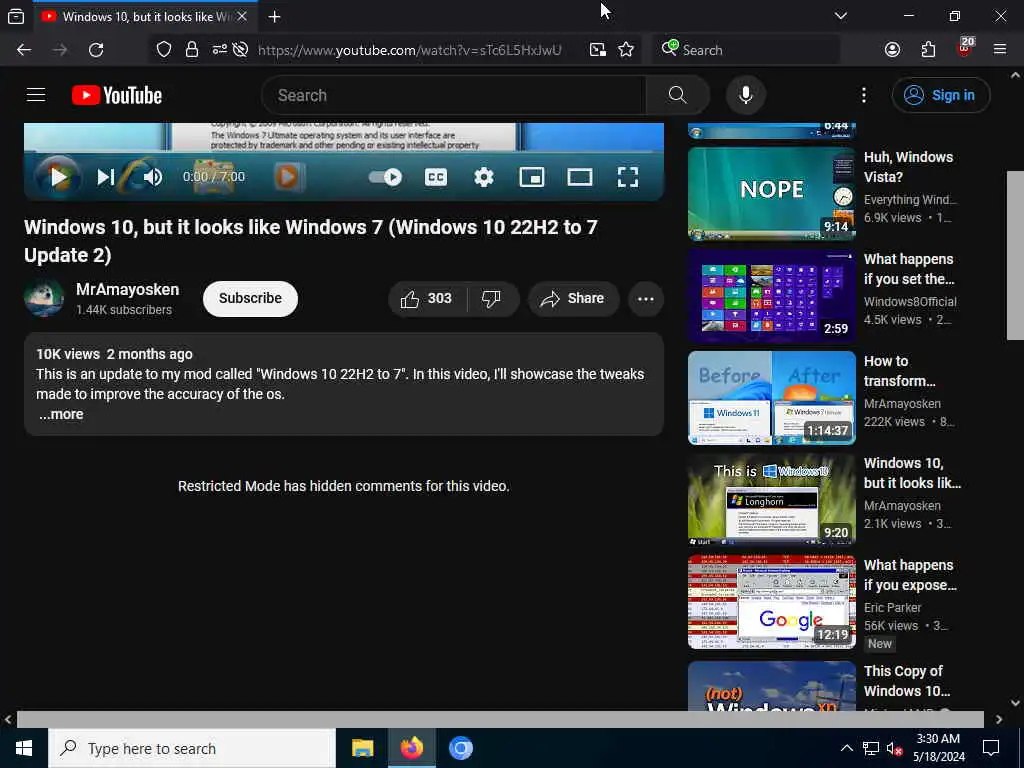Open the notification center
Image resolution: width=1024 pixels, height=768 pixels.
pos(991,748)
